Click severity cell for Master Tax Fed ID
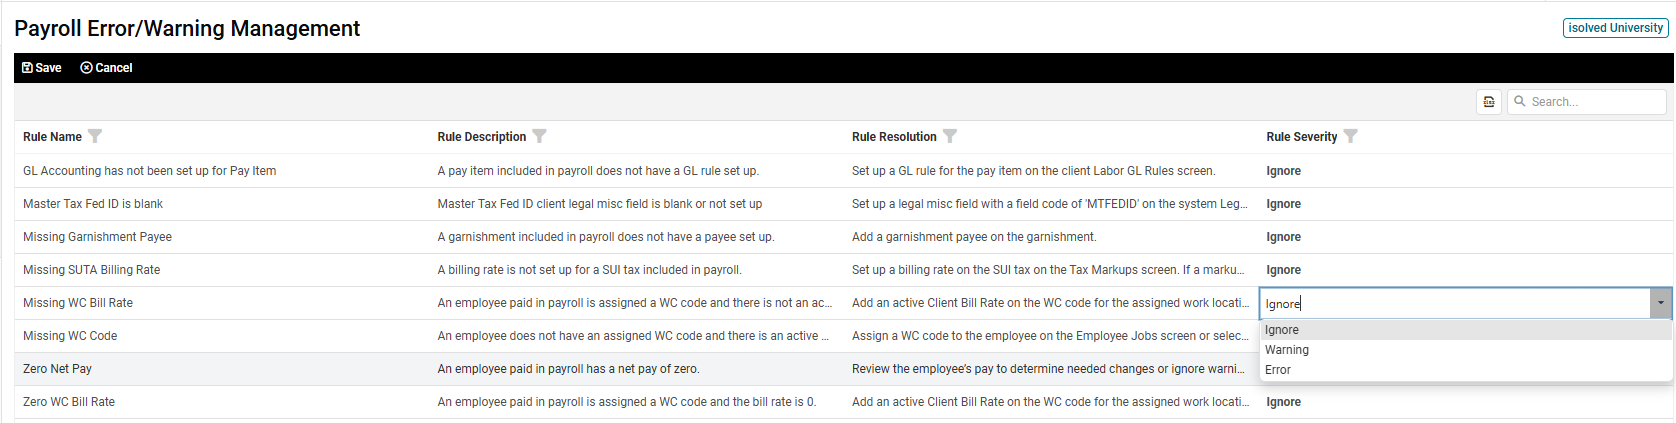The width and height of the screenshot is (1676, 423). tap(1284, 204)
